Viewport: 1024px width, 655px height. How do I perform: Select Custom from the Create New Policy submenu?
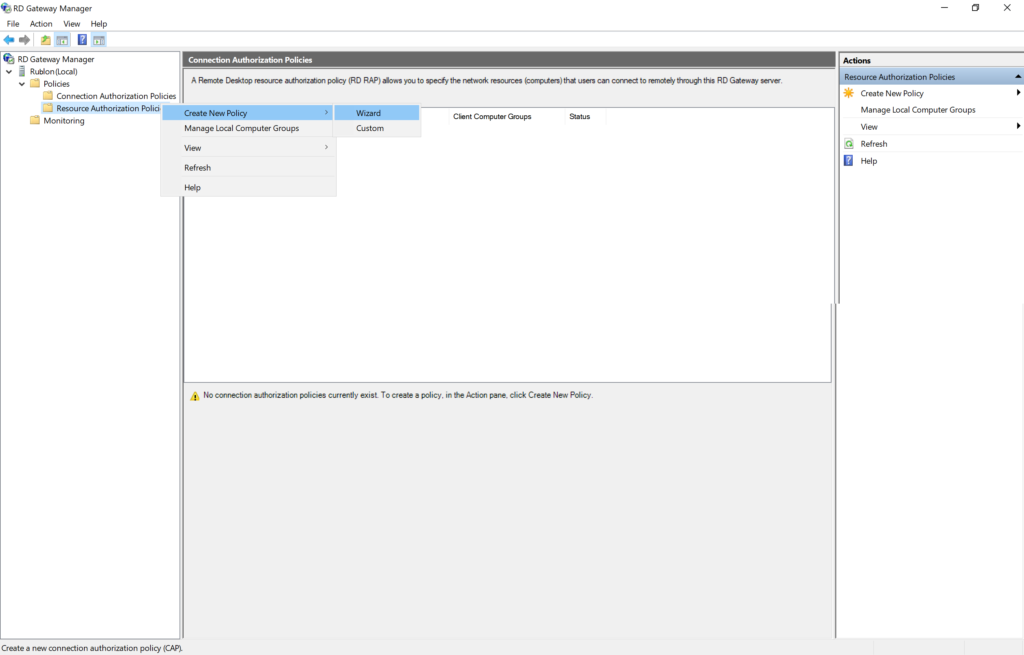368,128
